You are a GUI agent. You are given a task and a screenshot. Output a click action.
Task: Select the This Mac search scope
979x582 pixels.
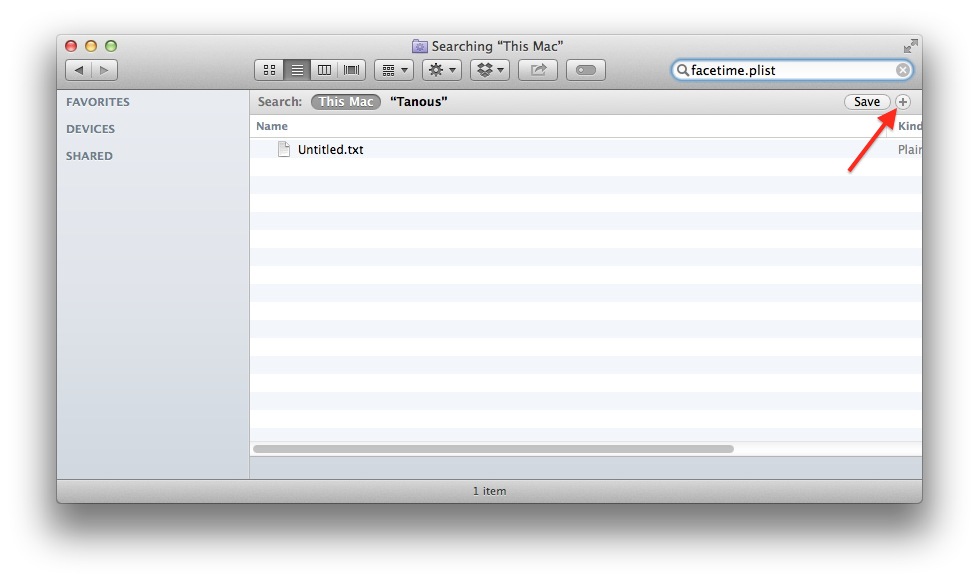(x=346, y=102)
